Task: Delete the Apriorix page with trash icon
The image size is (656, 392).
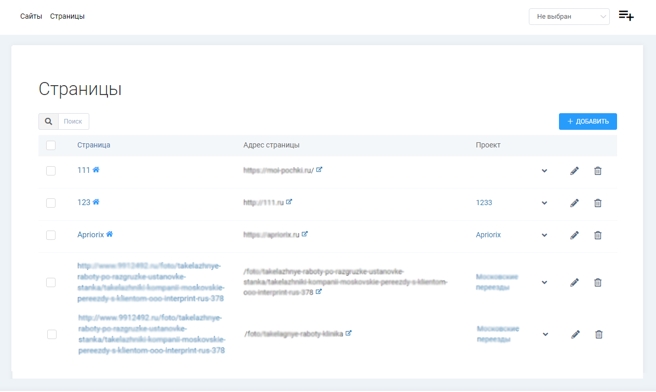Action: coord(598,235)
